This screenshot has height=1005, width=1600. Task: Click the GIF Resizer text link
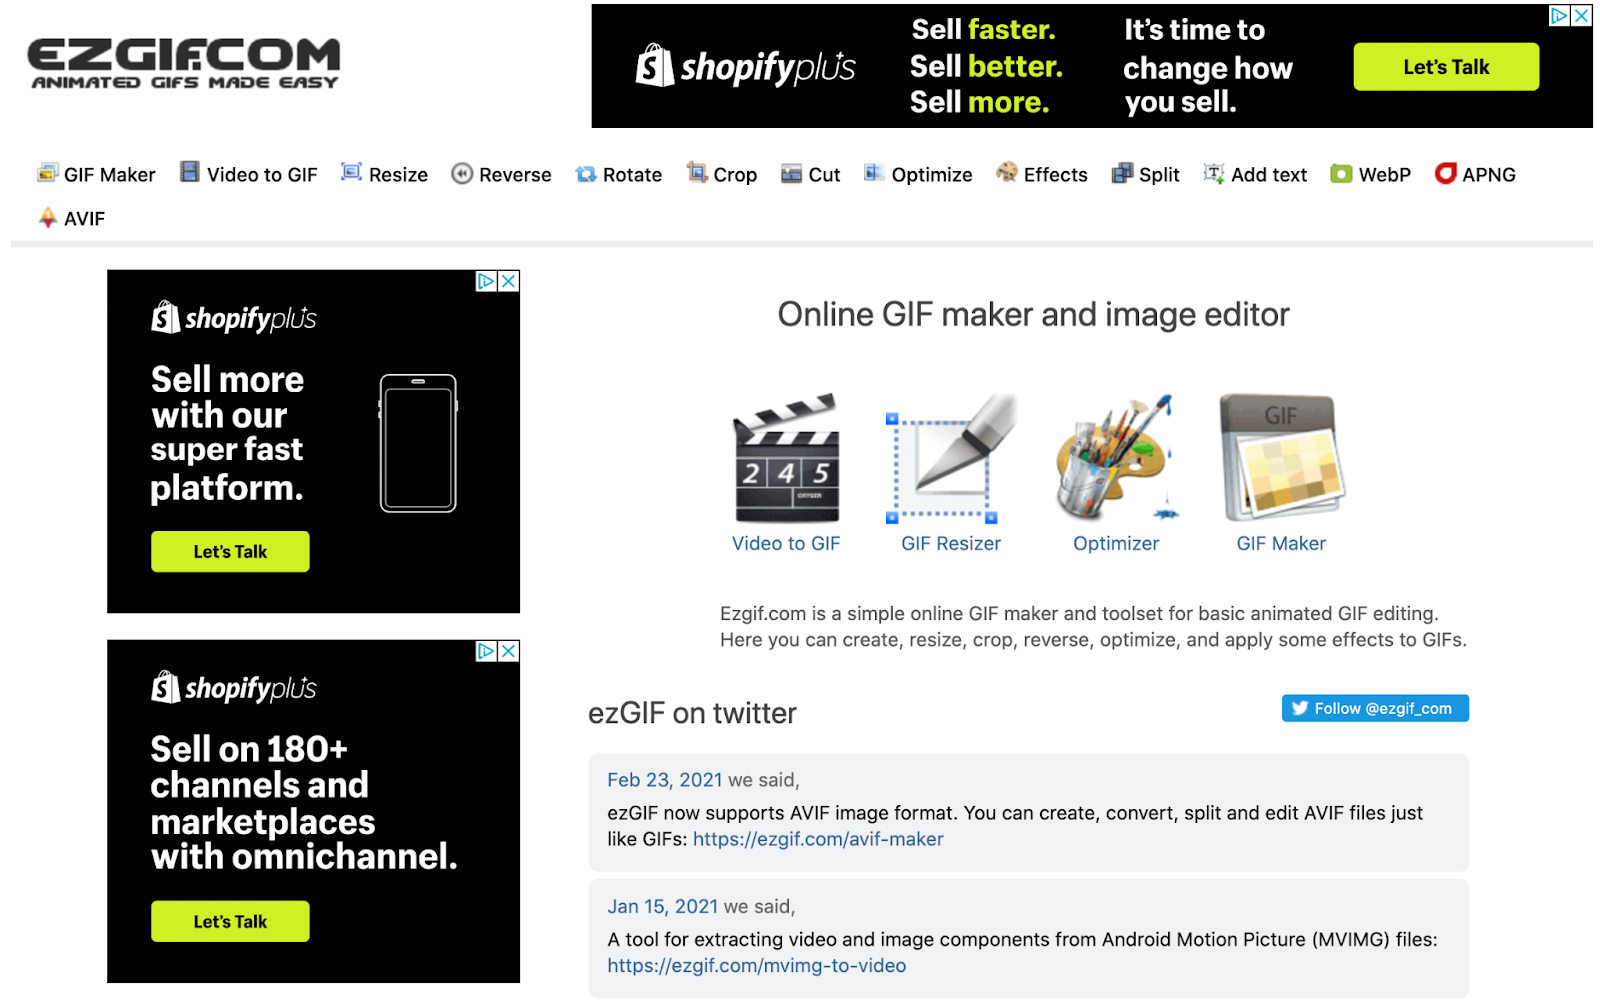coord(951,543)
